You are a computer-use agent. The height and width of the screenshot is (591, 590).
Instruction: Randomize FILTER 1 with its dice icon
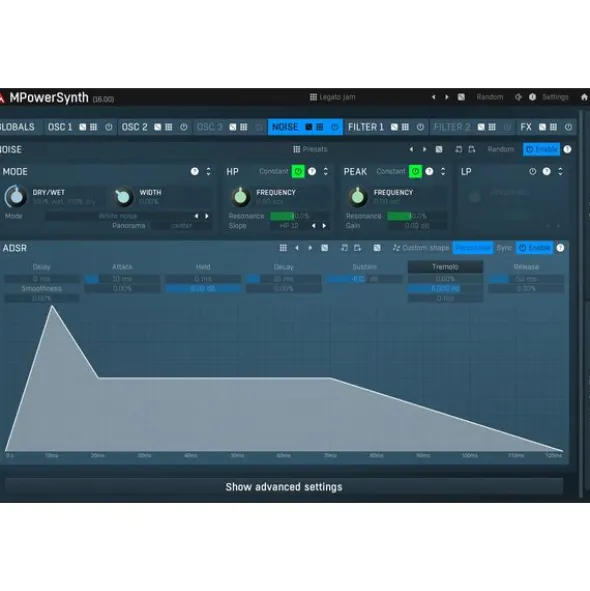394,127
